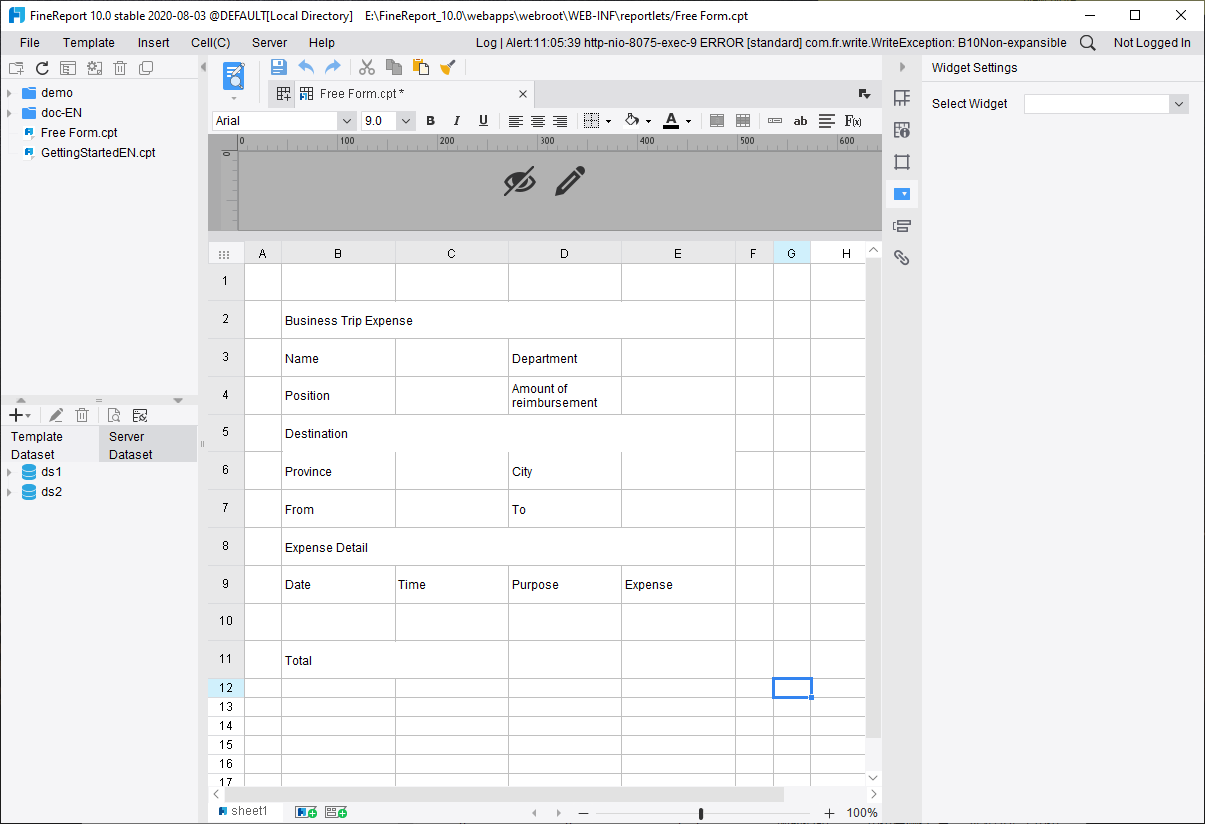Click the pencil edit icon in header area
Screen dimensions: 1205x824
pyautogui.click(x=570, y=181)
